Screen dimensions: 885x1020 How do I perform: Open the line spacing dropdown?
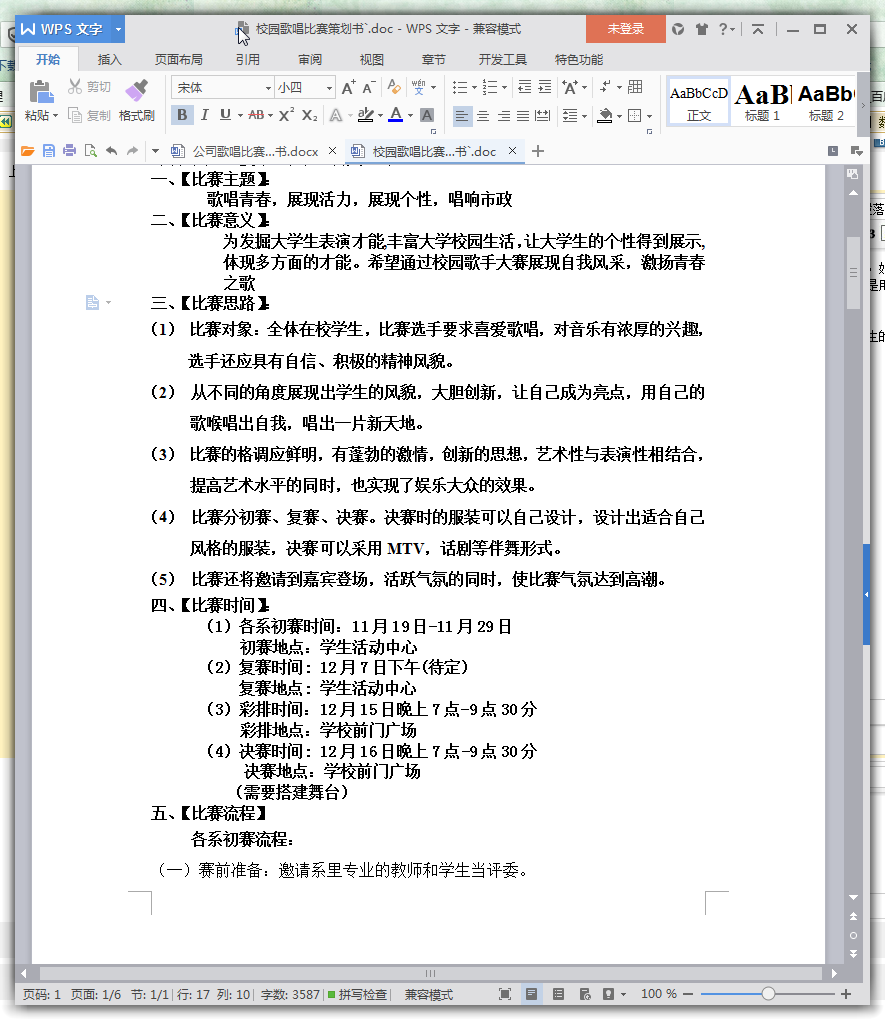click(x=584, y=116)
